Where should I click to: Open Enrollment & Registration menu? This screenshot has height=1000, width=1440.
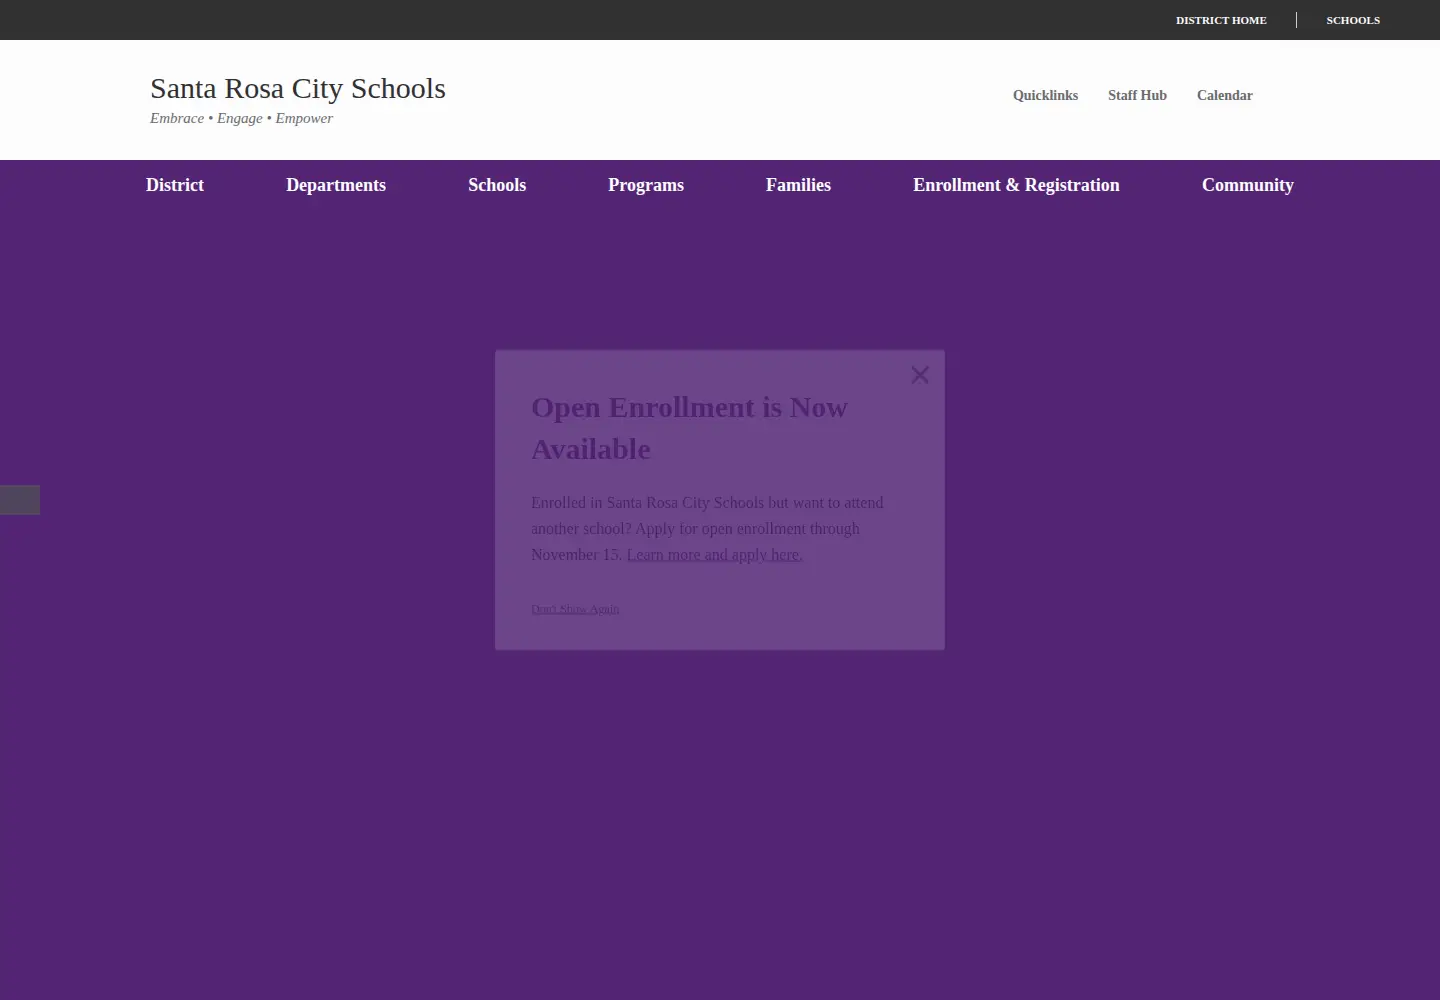1016,185
